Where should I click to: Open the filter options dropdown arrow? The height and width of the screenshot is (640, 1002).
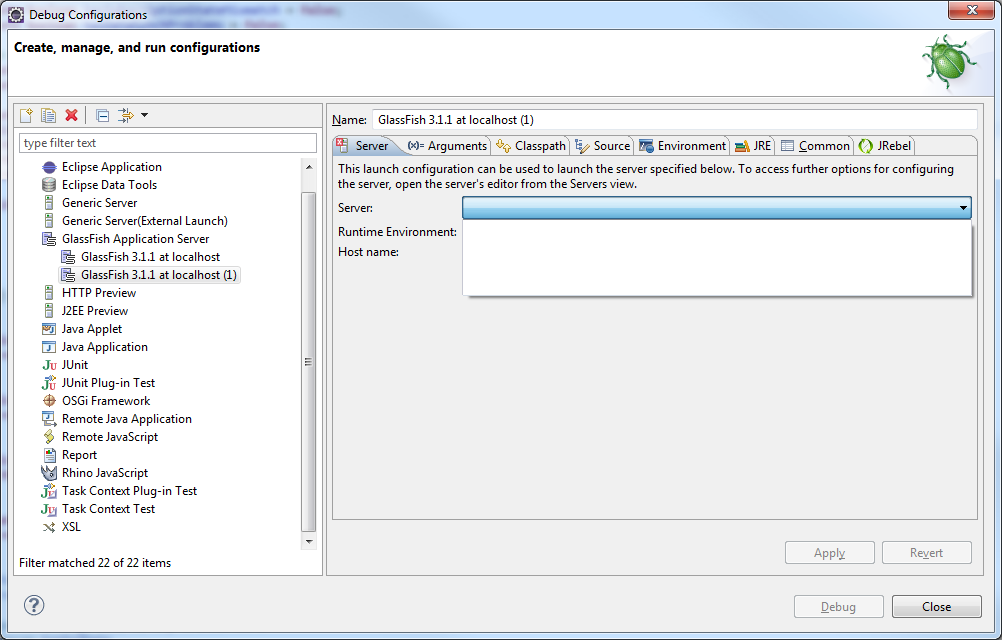point(144,115)
